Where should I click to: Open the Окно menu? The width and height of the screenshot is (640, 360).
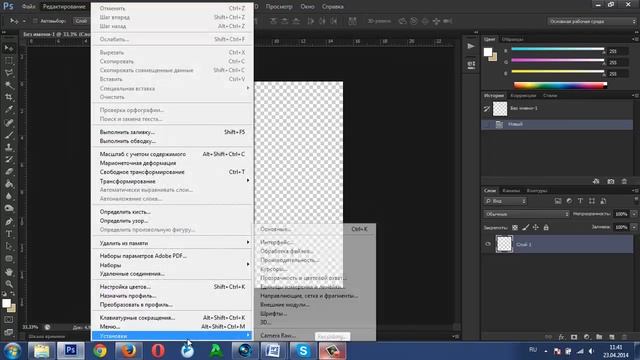307,7
